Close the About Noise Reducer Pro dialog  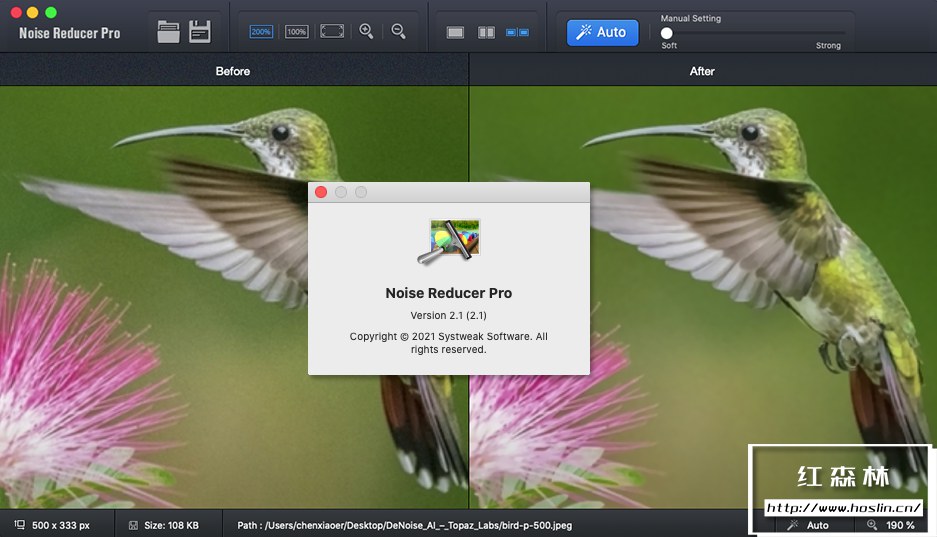(x=321, y=192)
